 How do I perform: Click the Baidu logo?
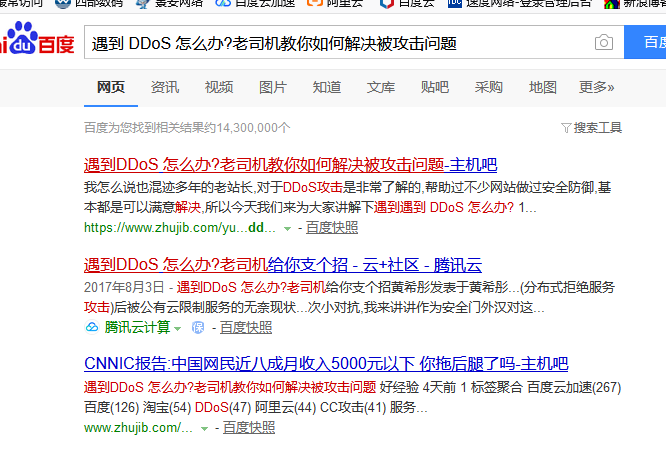[x=35, y=45]
